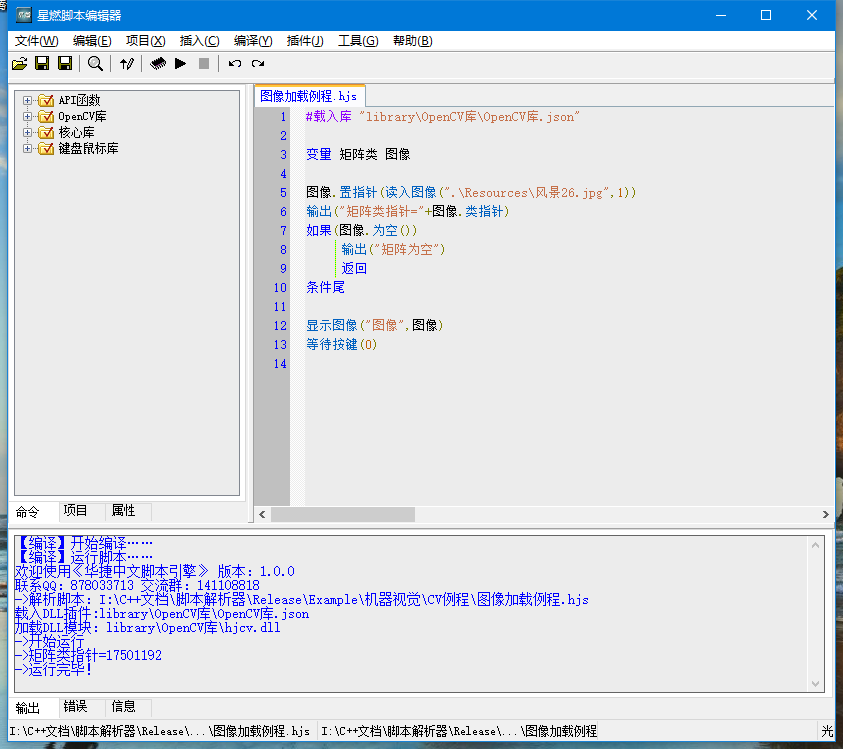The height and width of the screenshot is (749, 843).
Task: Click the checked folder icon beside 键盘鼠标库
Action: pyautogui.click(x=46, y=149)
